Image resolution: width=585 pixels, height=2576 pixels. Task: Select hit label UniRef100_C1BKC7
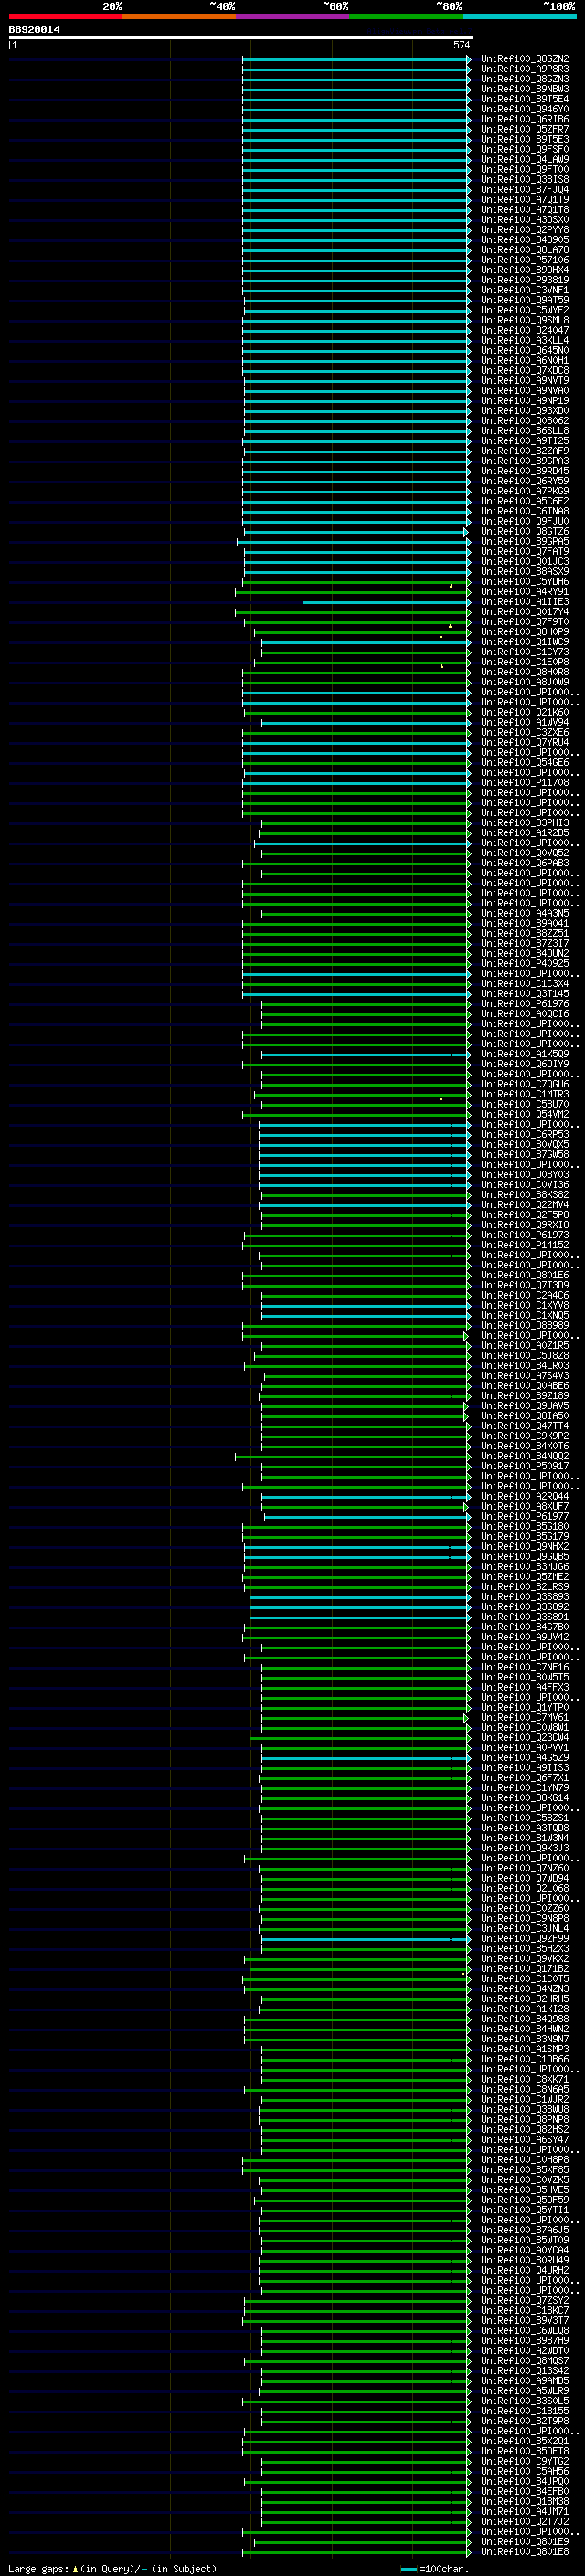[524, 2310]
